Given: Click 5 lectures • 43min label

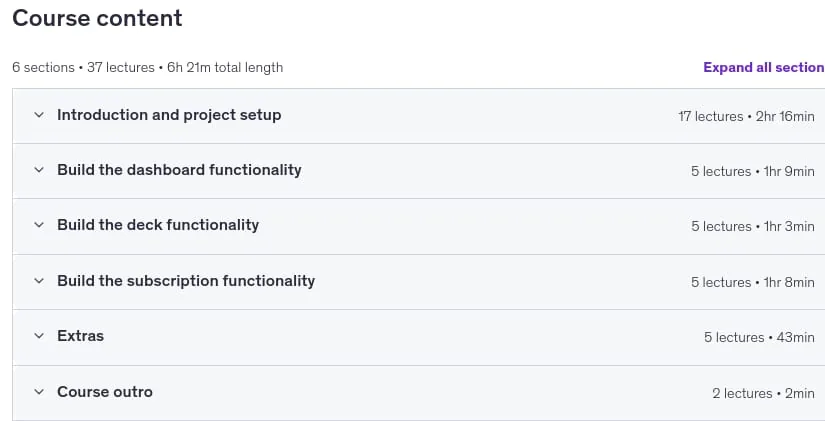Looking at the screenshot, I should tap(759, 337).
